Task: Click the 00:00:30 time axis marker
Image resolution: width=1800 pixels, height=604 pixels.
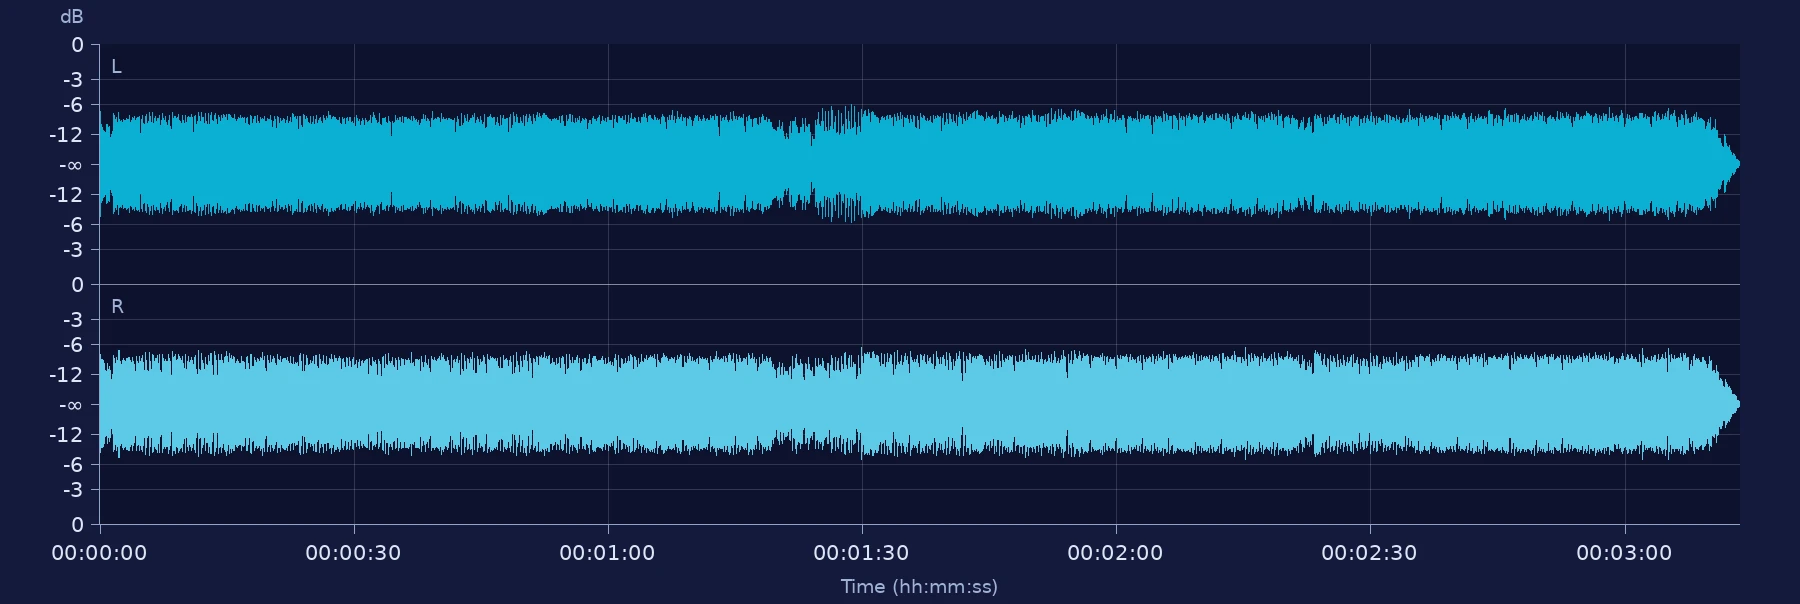Action: click(353, 553)
